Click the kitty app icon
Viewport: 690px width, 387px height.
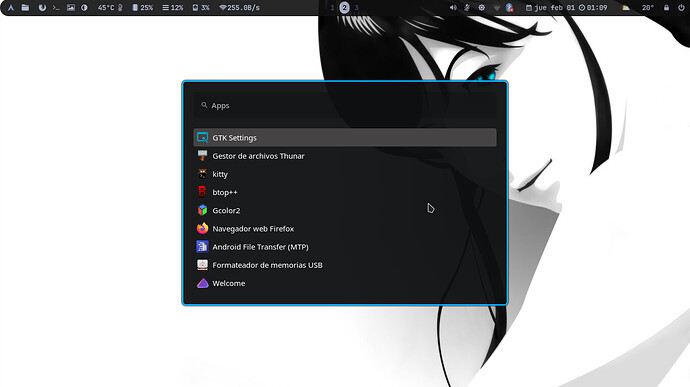coord(202,174)
